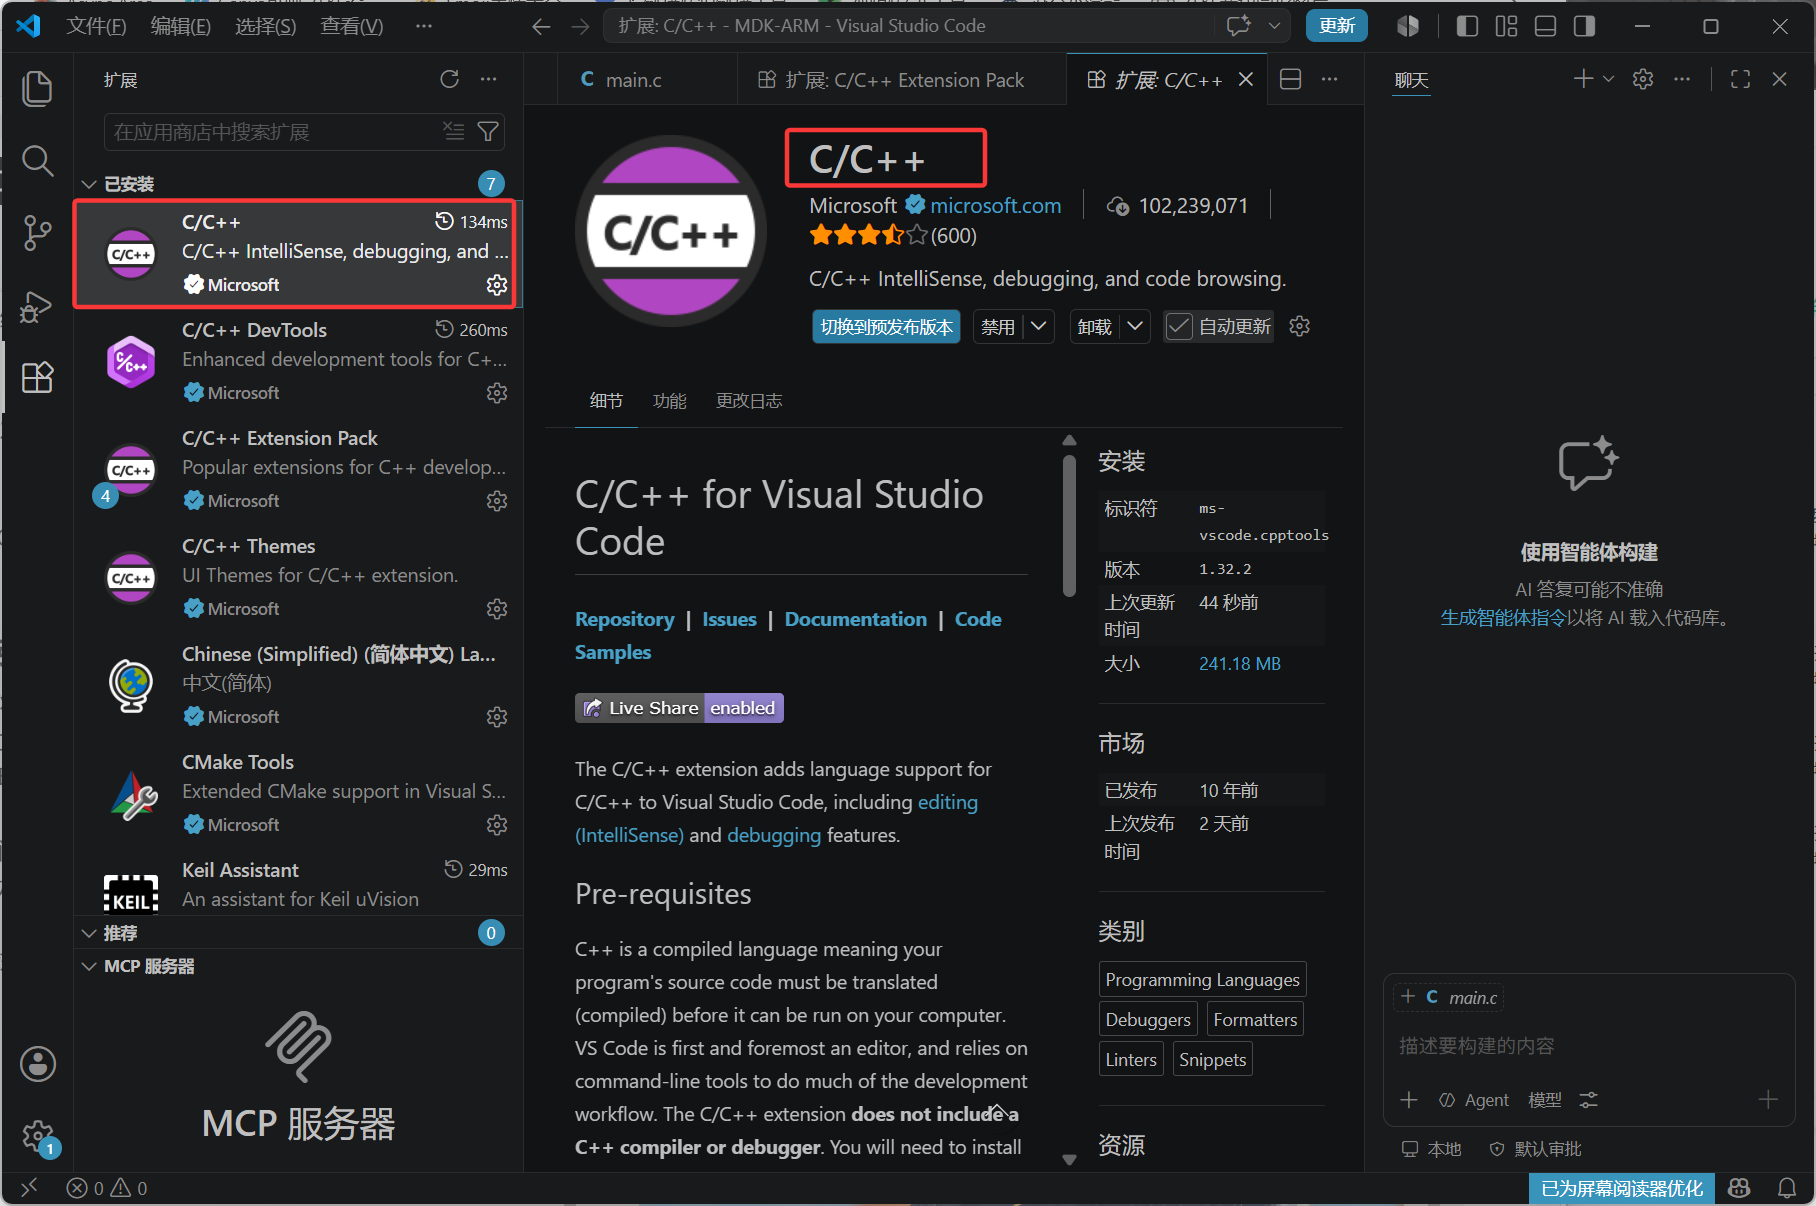Open the Explorer view in activity bar

[x=37, y=88]
